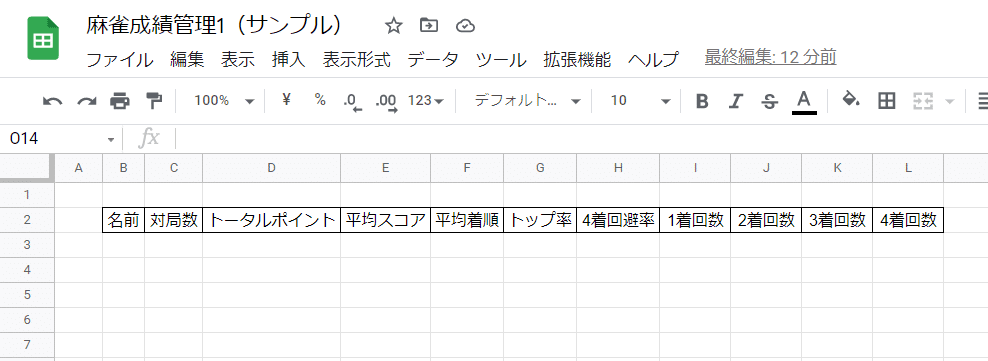
Task: Select the トップ率 cell
Action: (540, 220)
